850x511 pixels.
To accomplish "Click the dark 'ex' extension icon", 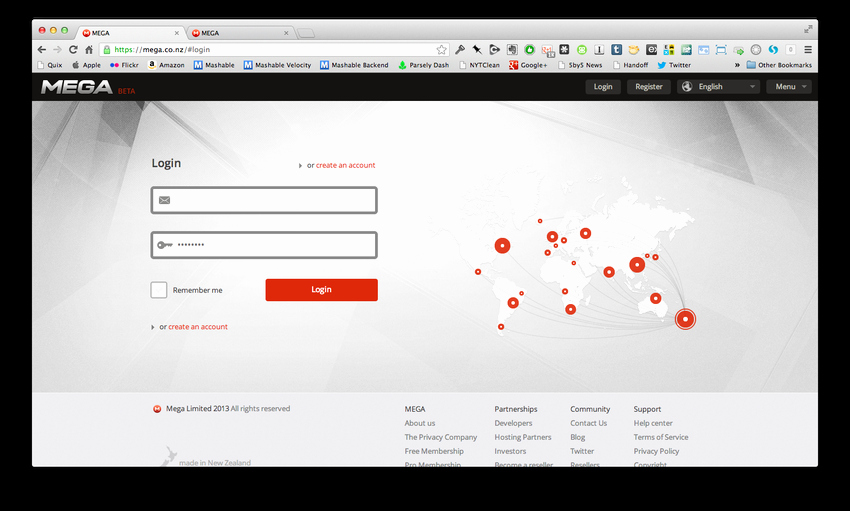I will pyautogui.click(x=651, y=49).
